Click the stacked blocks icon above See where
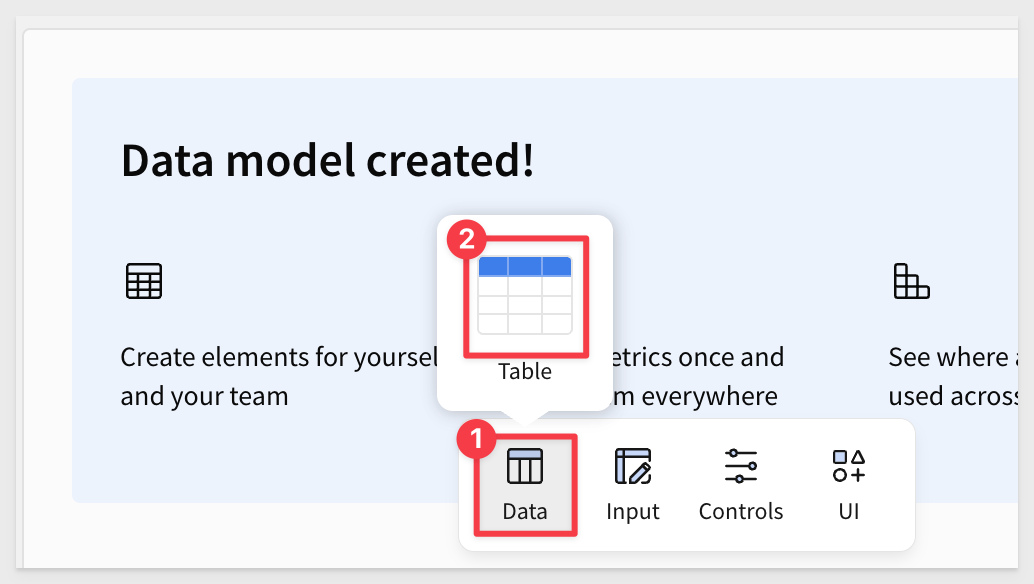 click(x=911, y=281)
